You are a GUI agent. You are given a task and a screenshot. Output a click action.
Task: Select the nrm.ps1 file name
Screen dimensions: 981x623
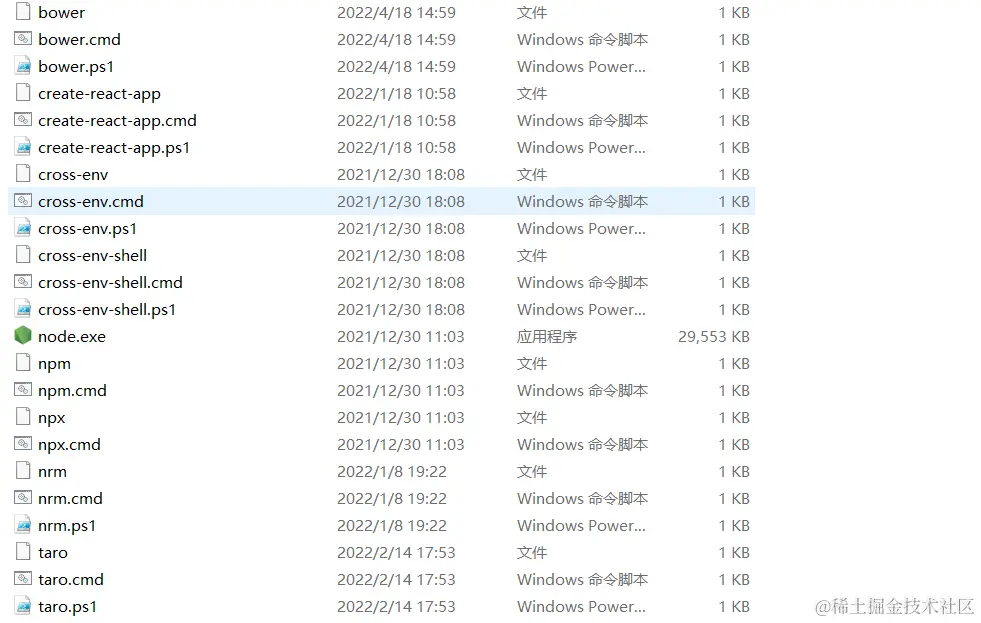click(67, 526)
